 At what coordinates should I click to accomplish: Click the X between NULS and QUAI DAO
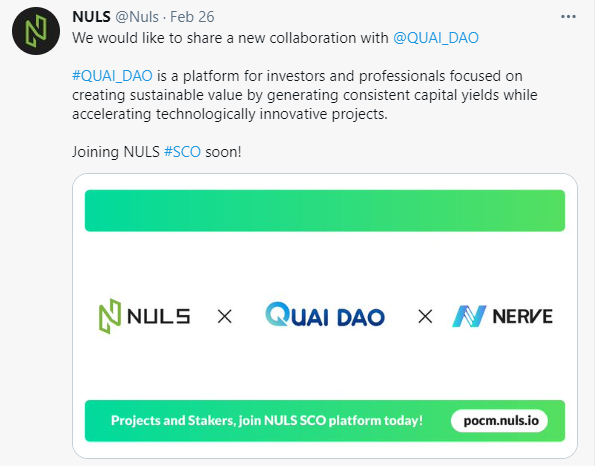(x=225, y=316)
